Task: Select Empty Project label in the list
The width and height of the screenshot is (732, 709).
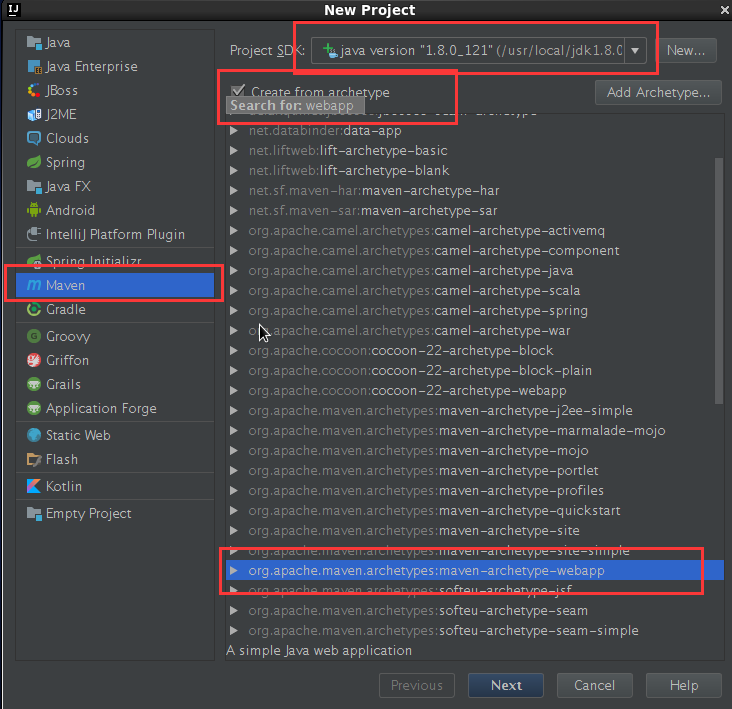Action: (89, 513)
